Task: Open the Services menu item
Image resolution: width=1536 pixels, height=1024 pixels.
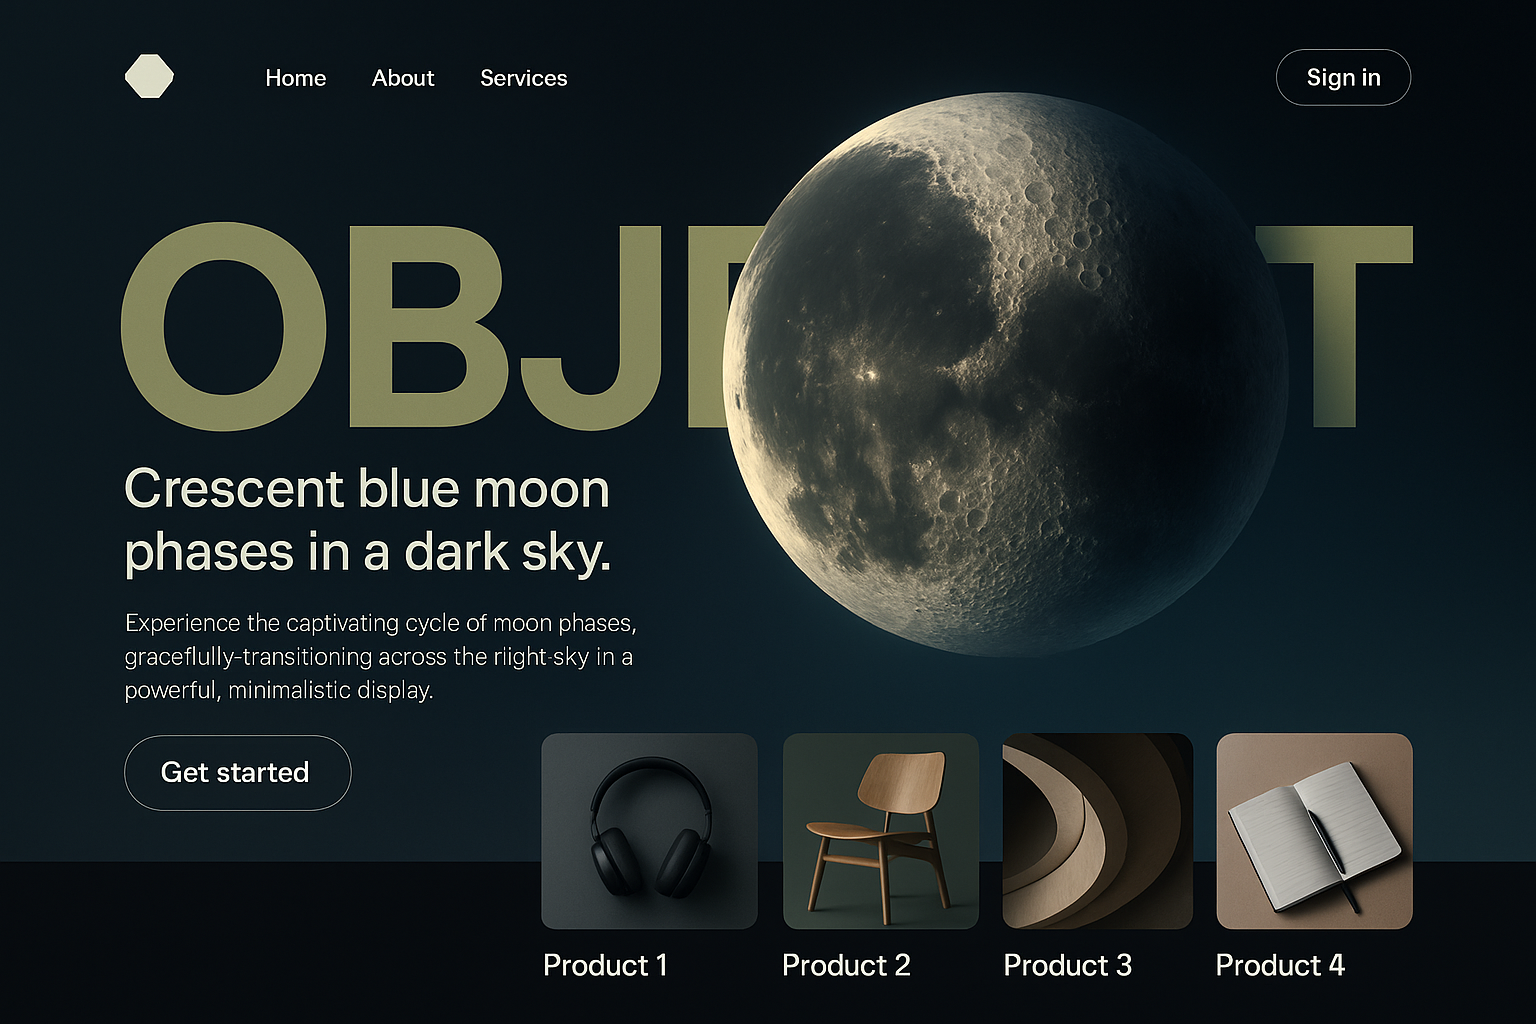Action: pos(524,78)
